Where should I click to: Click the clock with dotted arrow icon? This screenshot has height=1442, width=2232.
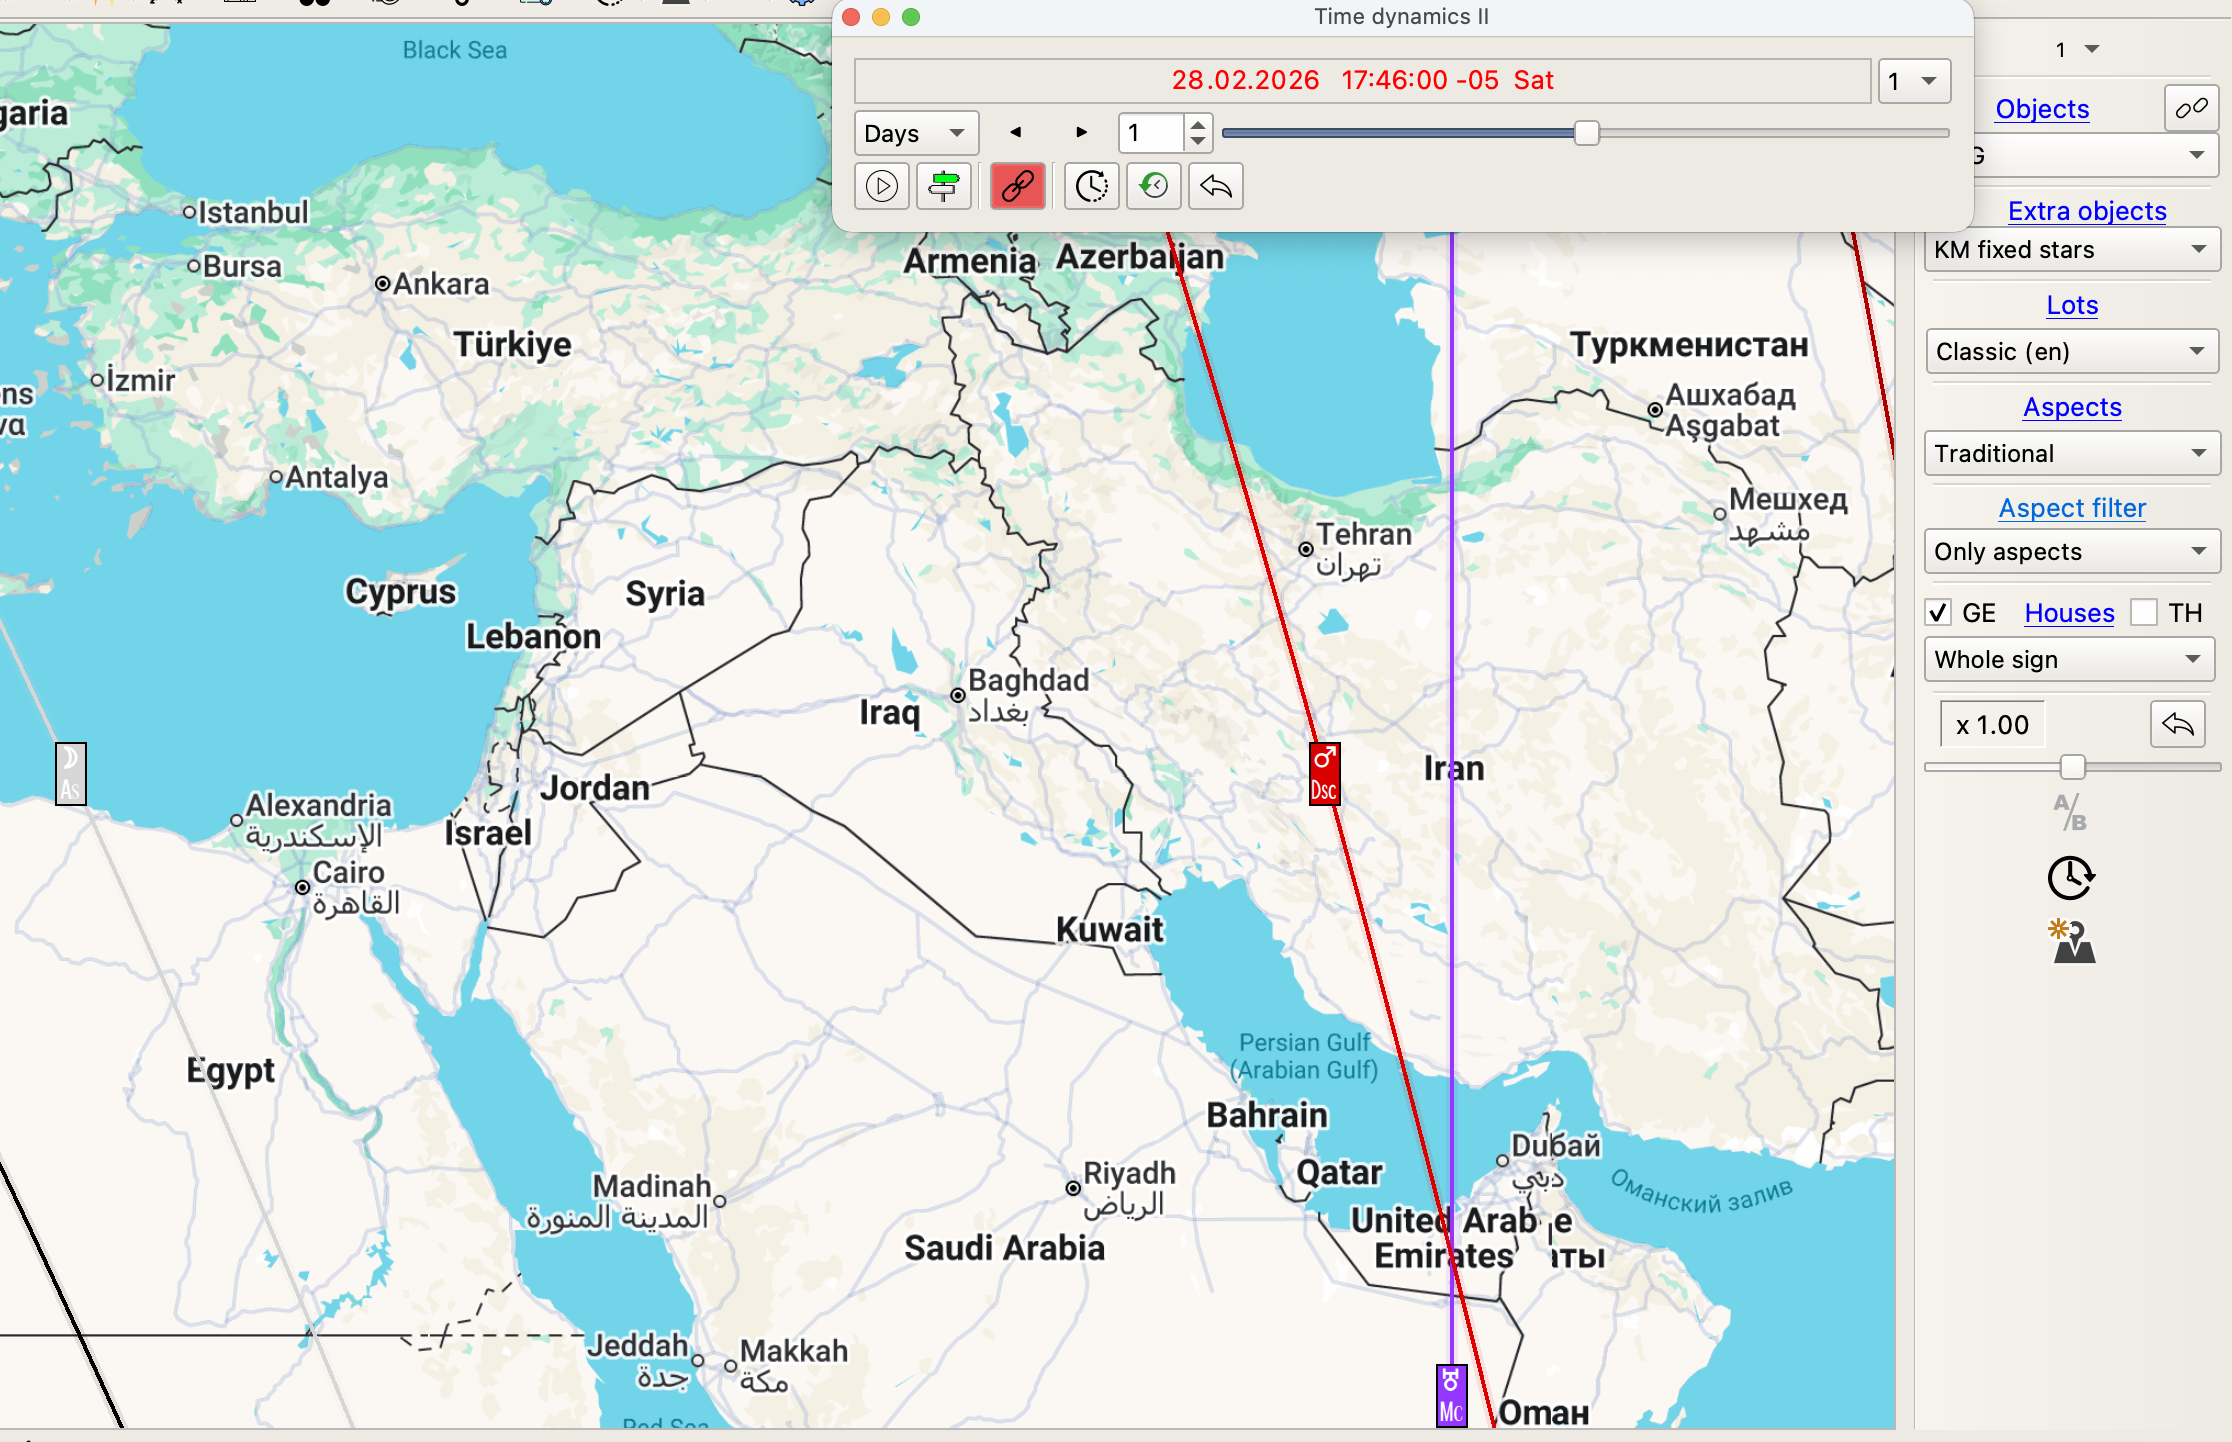[1091, 186]
